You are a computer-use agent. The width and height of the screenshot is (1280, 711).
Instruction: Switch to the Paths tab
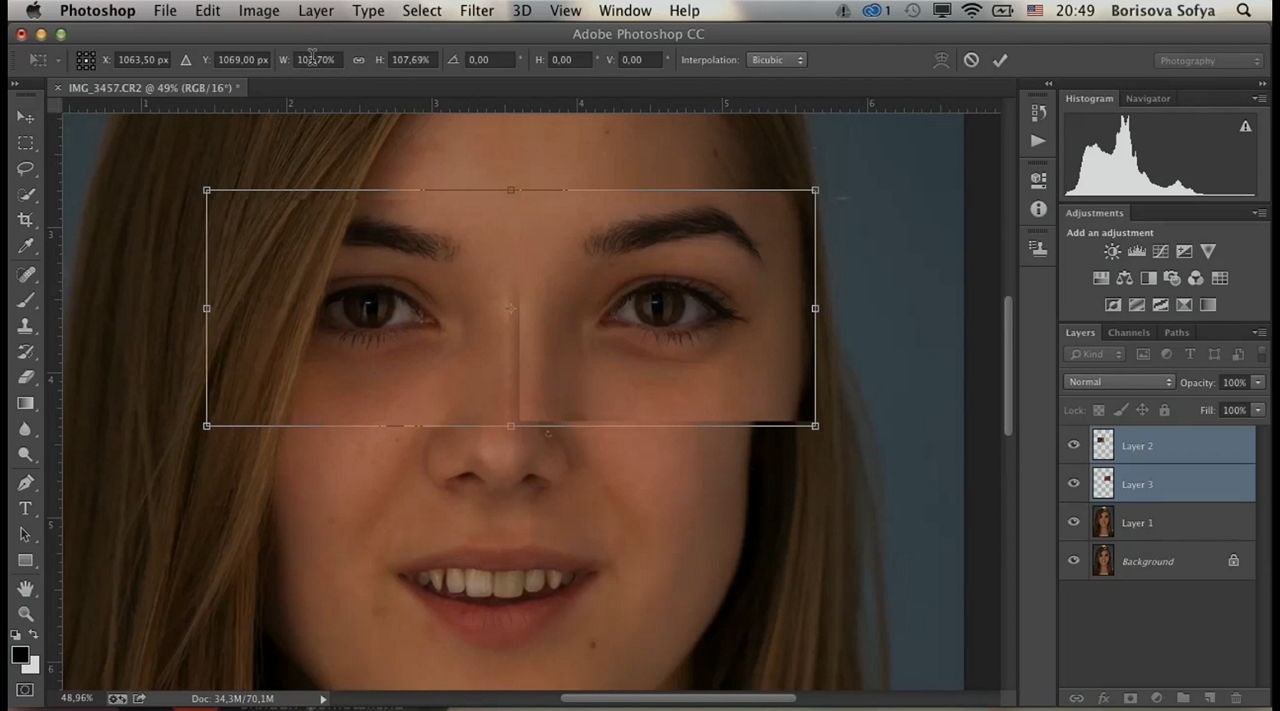[1177, 332]
